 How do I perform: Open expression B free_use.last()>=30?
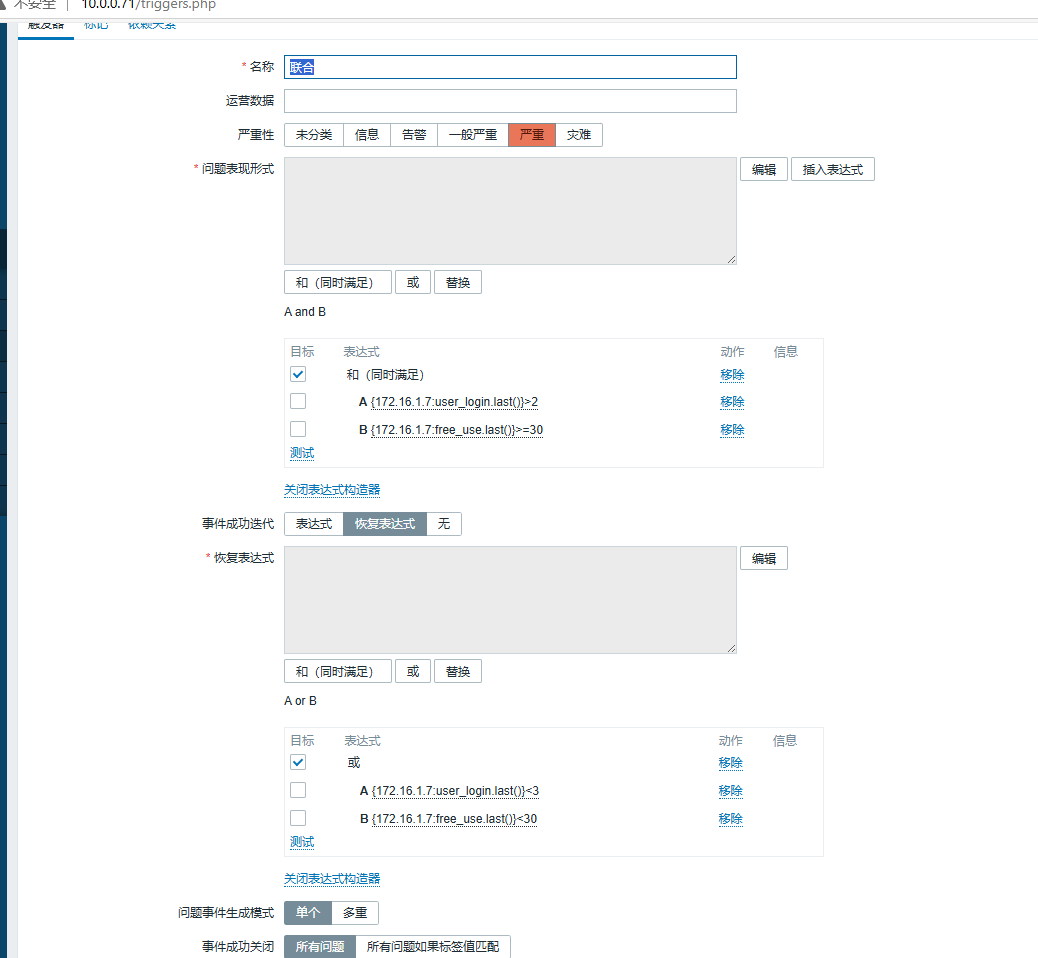pyautogui.click(x=457, y=430)
